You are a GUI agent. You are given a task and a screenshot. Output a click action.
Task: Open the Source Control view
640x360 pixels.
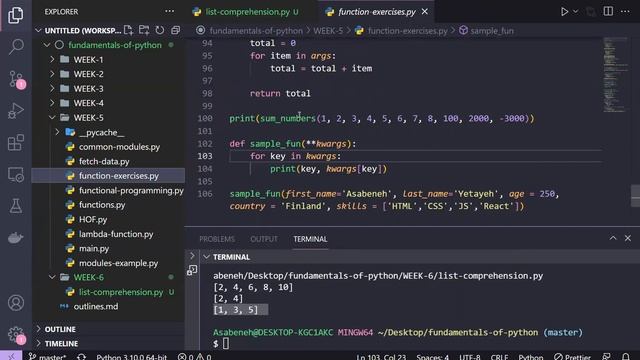[x=16, y=79]
